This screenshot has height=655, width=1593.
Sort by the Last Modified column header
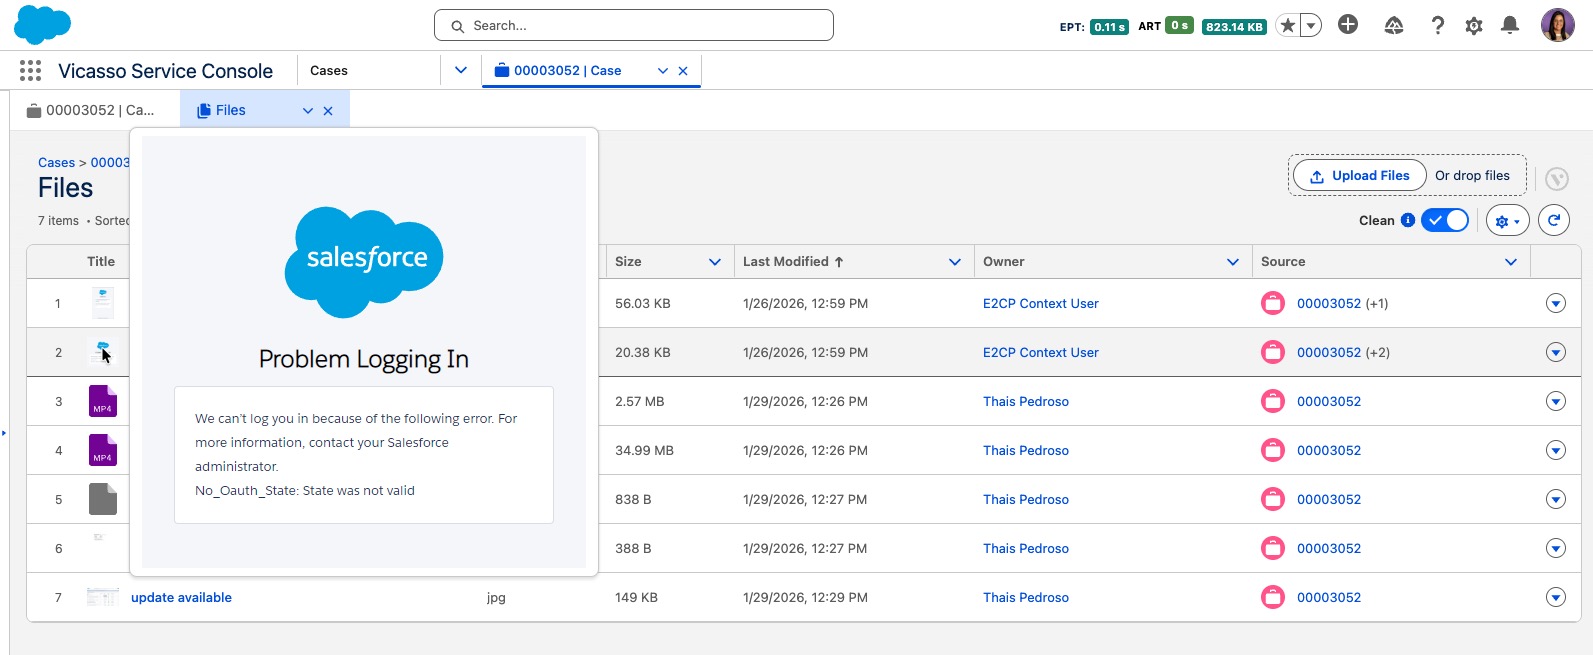tap(793, 262)
